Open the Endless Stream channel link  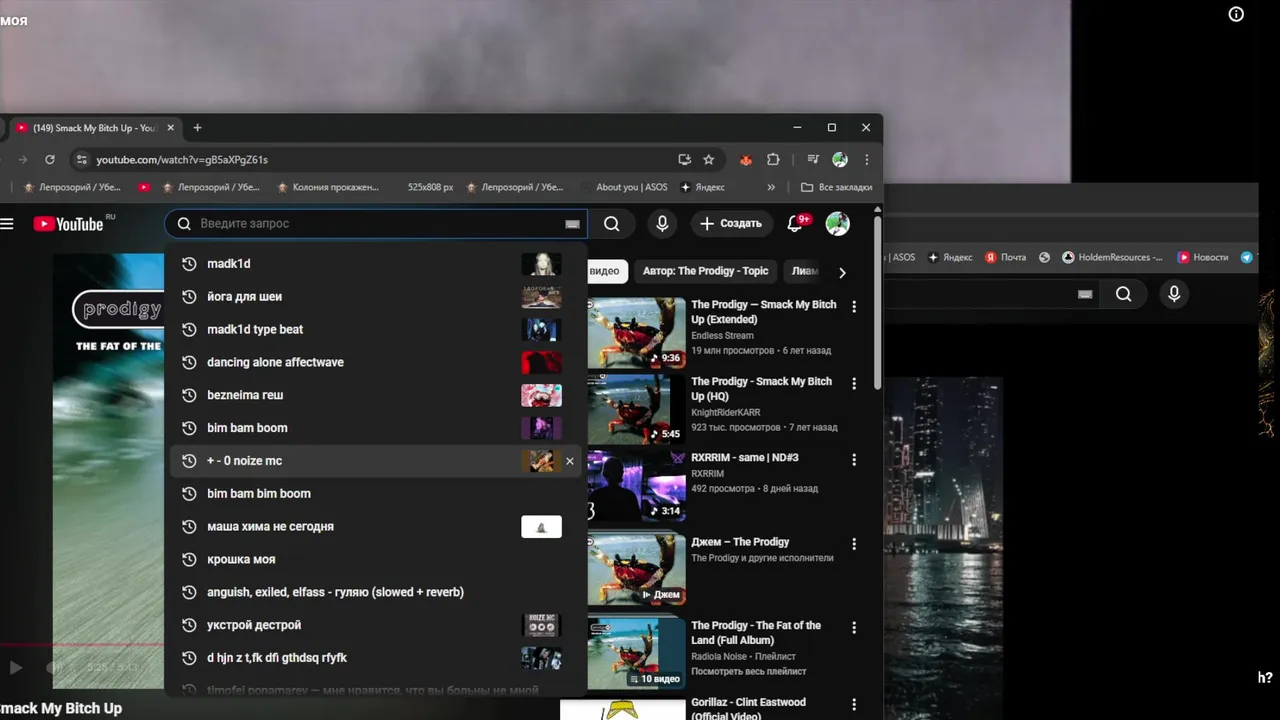click(722, 336)
